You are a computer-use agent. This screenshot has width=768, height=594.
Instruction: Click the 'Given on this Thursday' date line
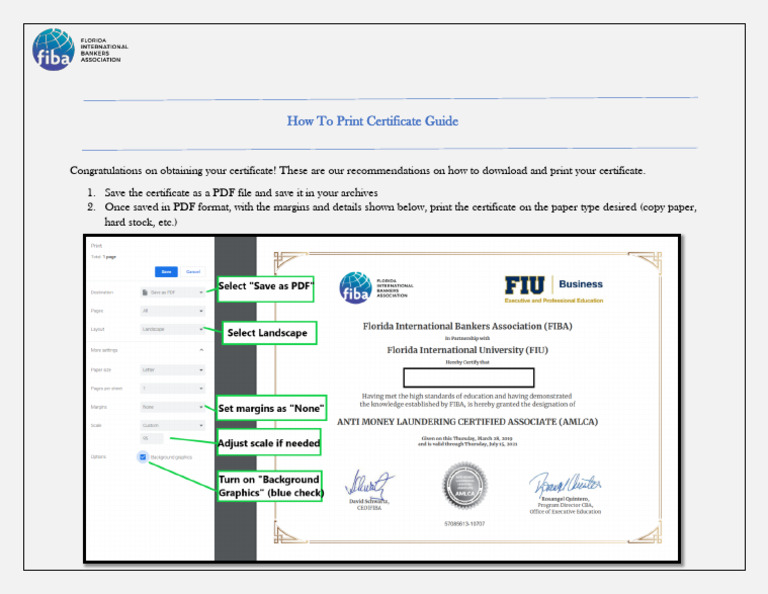(467, 438)
